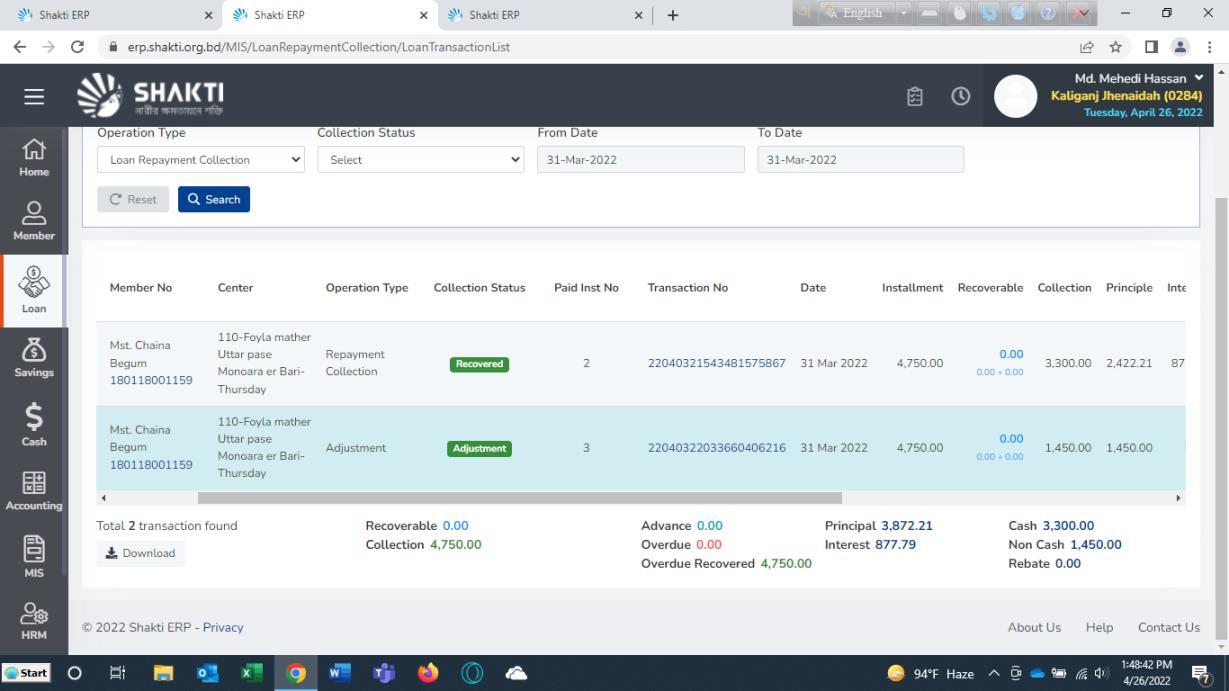Image resolution: width=1229 pixels, height=691 pixels.
Task: Open a new browser tab
Action: 673,15
